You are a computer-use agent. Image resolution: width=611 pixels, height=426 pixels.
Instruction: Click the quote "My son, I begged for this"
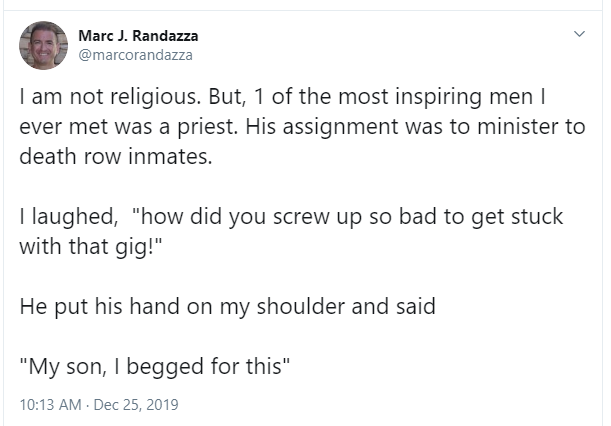155,364
